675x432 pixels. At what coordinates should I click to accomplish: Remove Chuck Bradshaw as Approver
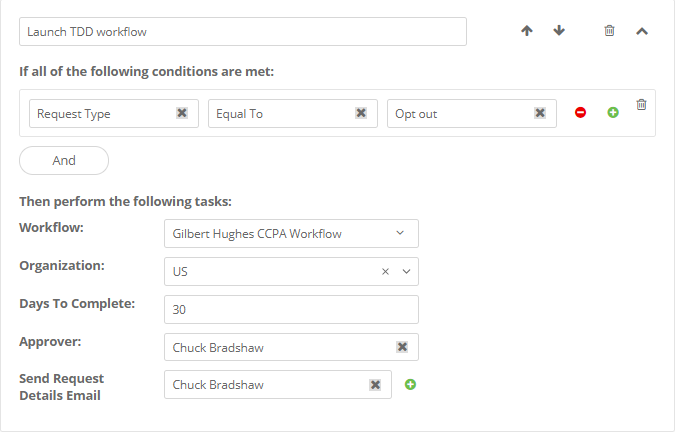[402, 347]
